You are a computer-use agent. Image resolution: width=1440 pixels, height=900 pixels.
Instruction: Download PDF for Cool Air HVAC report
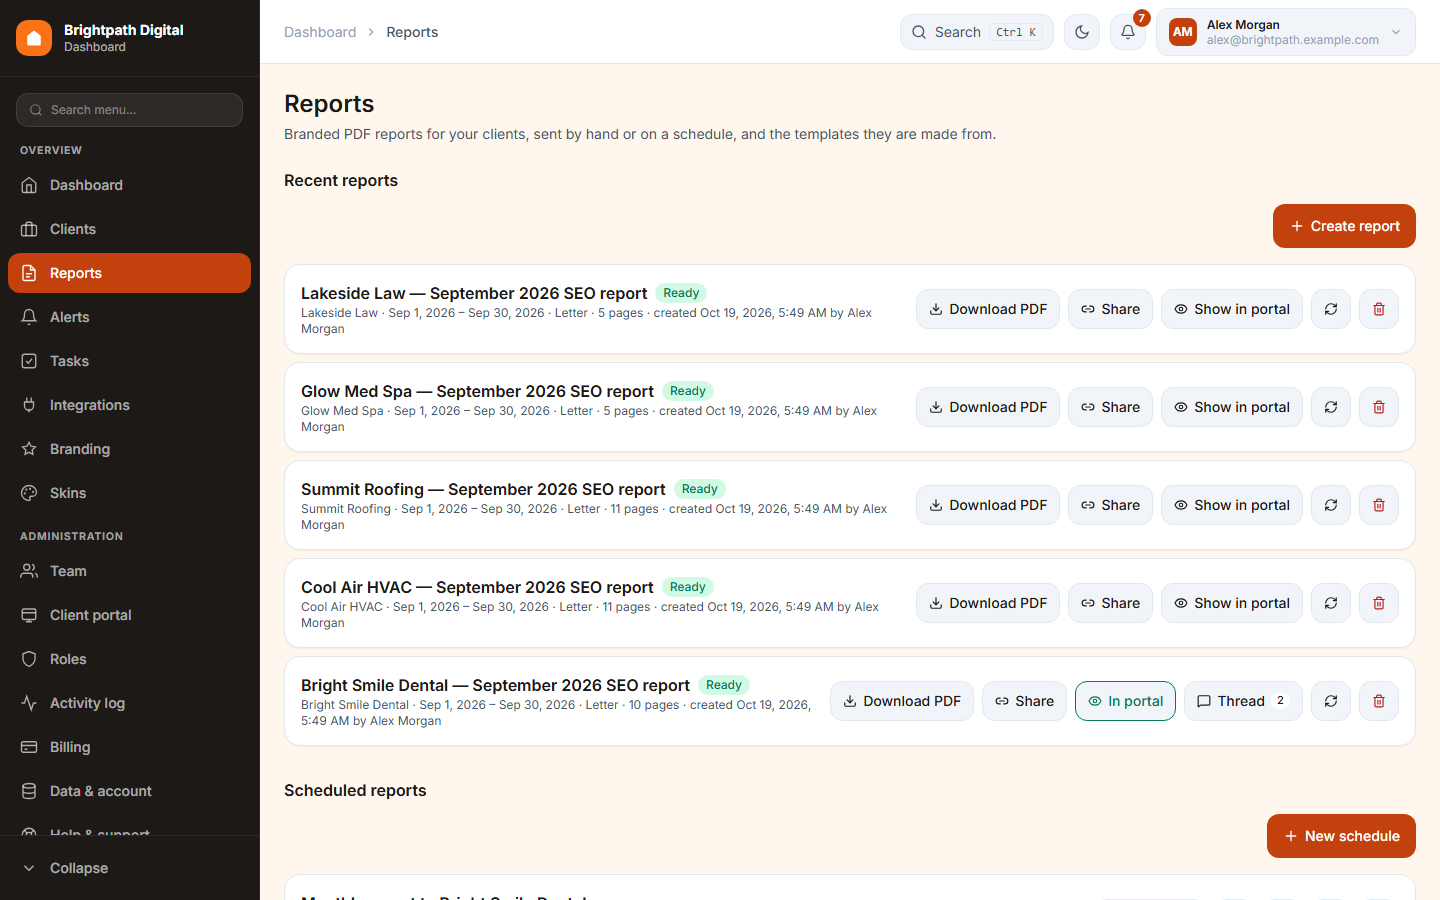988,603
